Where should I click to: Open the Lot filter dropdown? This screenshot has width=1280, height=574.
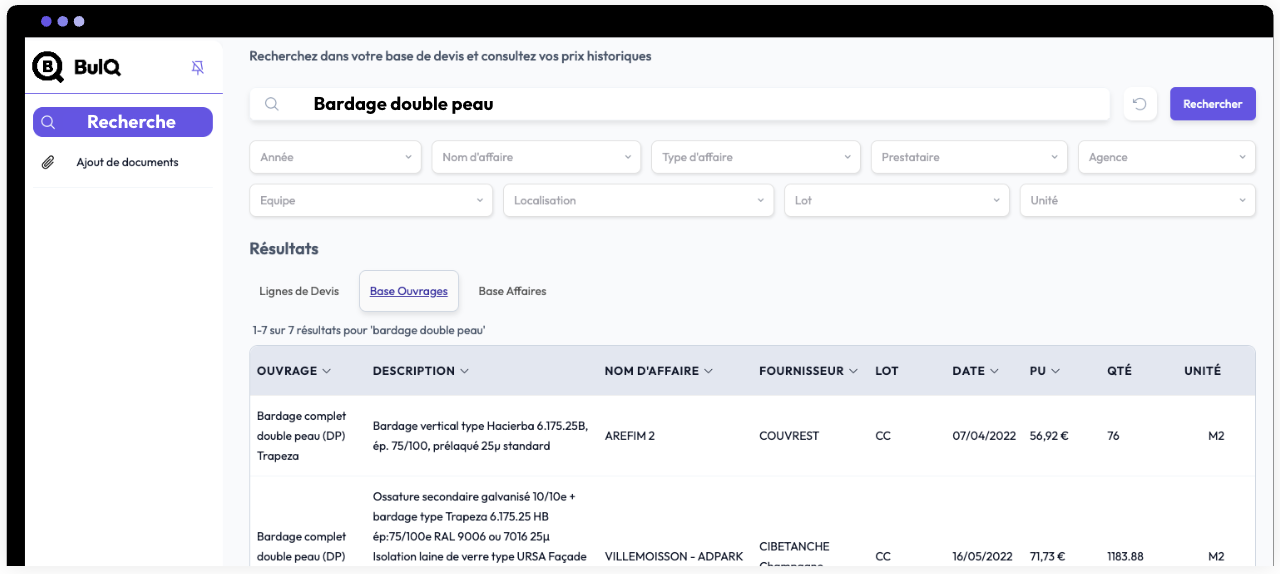coord(897,200)
